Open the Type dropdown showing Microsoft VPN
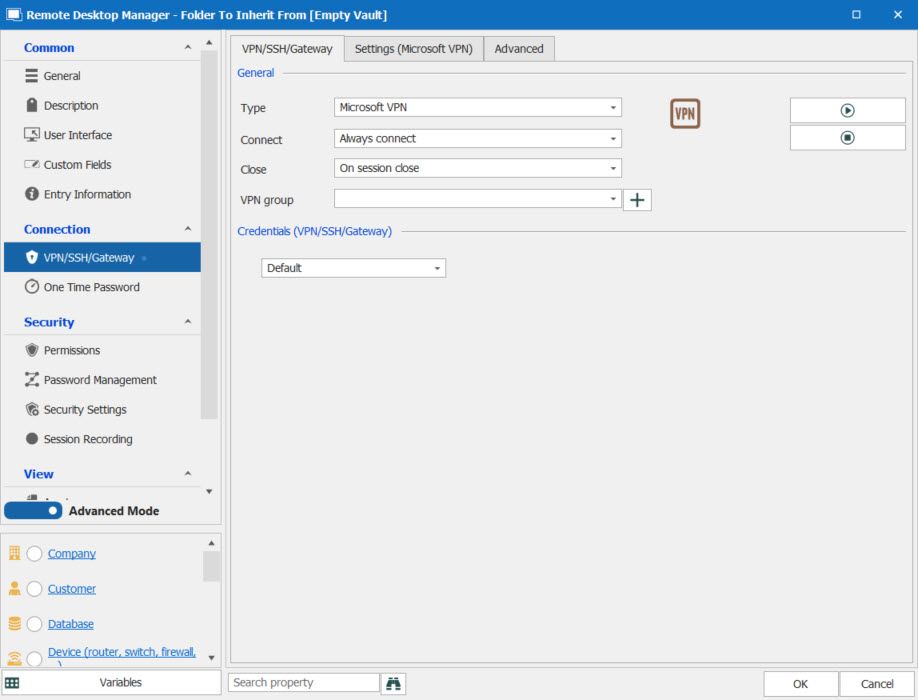The height and width of the screenshot is (700, 918). click(477, 108)
